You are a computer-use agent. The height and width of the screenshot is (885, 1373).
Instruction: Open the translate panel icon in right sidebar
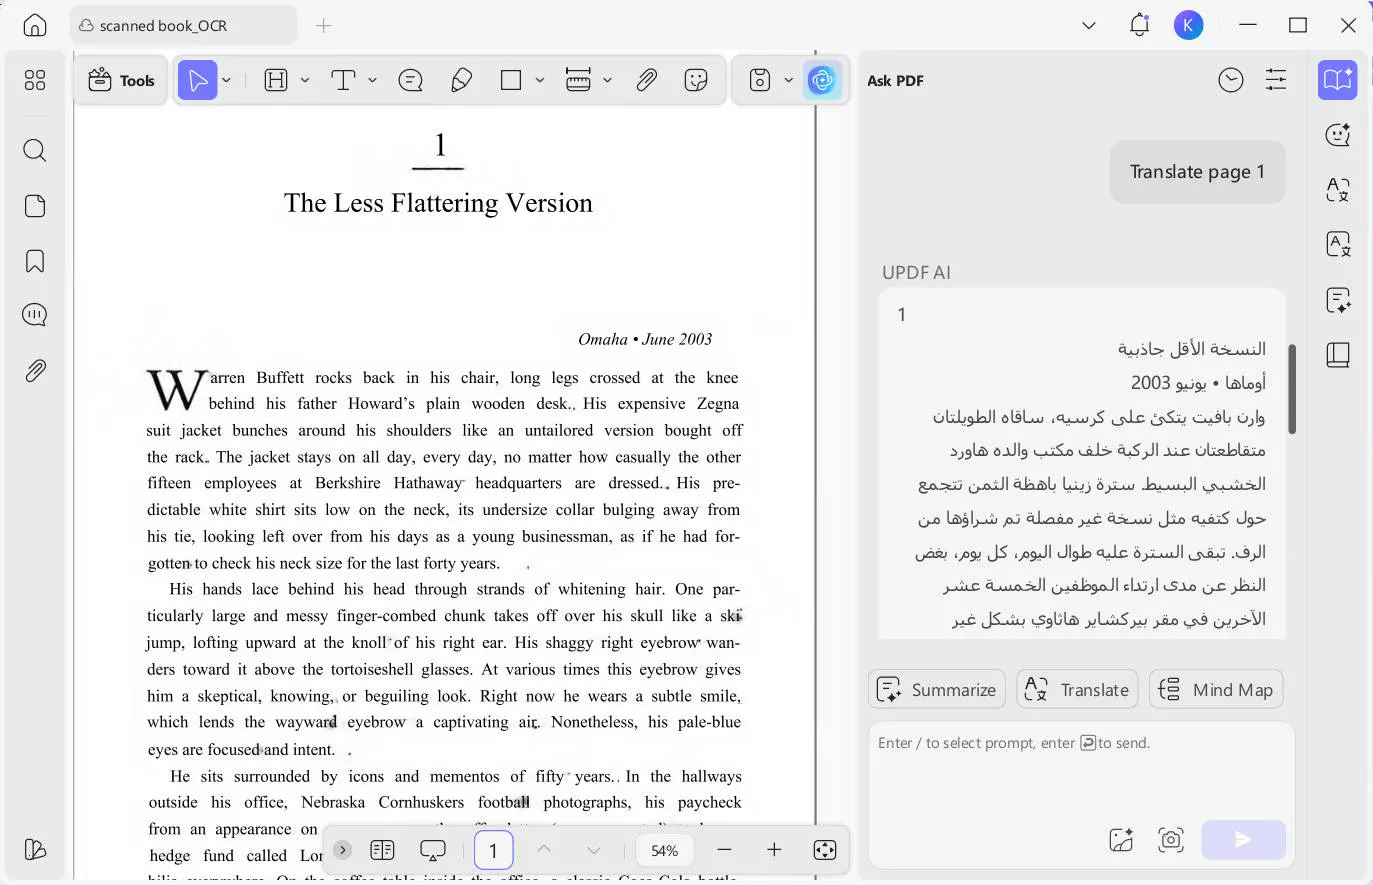[x=1338, y=189]
